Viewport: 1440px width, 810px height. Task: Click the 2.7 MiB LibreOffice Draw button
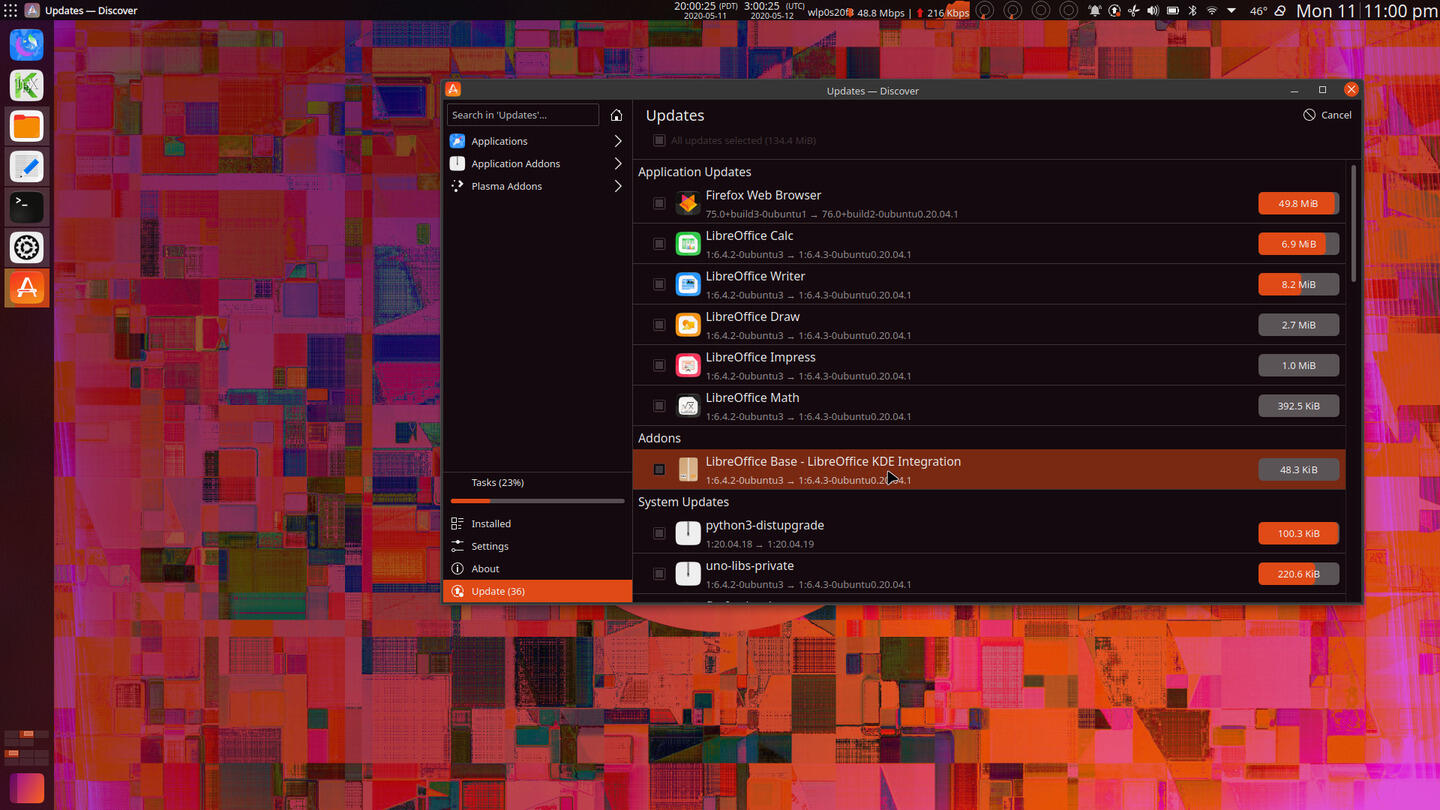pyautogui.click(x=1298, y=325)
